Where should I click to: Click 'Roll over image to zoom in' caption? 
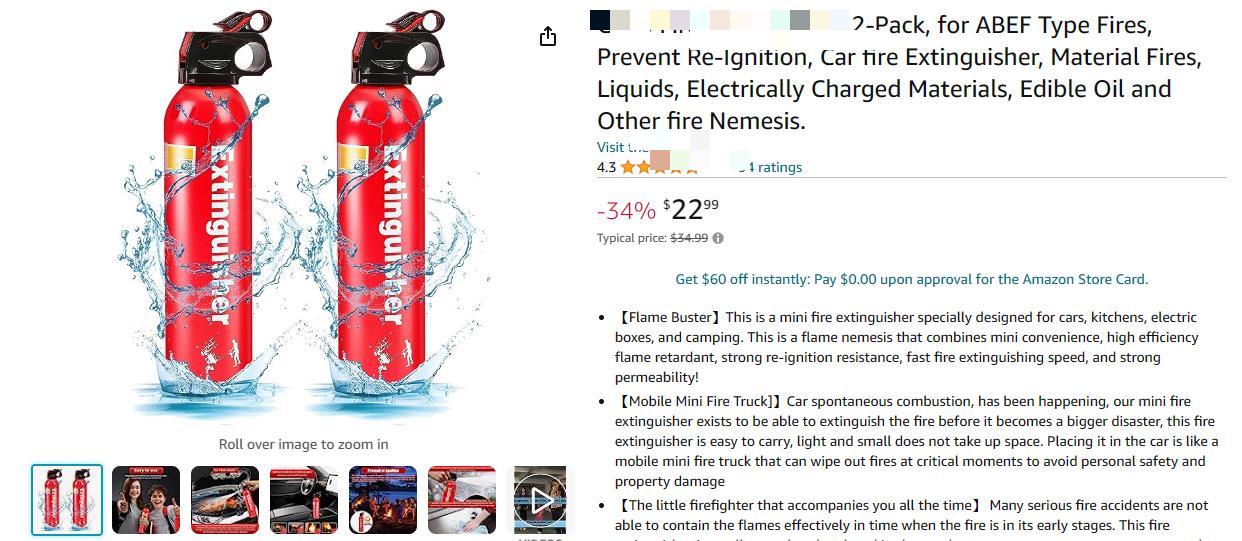(x=304, y=444)
